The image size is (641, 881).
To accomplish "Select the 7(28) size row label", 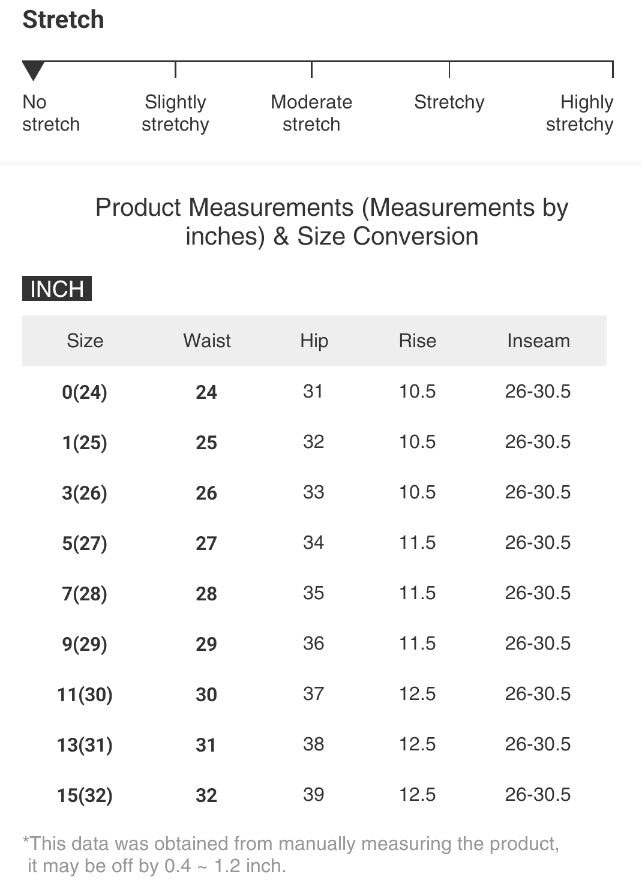I will (85, 594).
